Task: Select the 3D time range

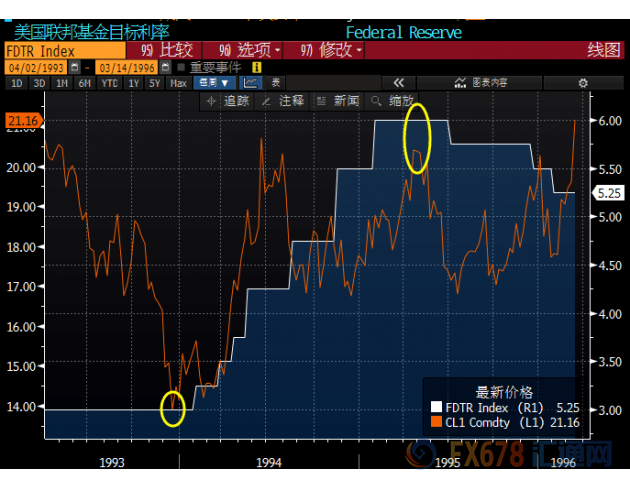Action: (39, 83)
